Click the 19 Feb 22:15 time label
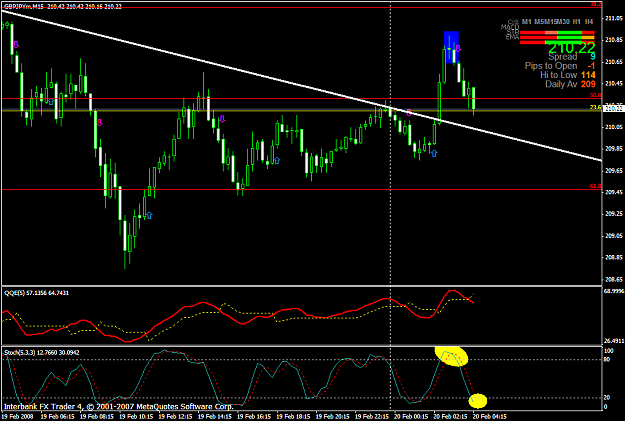Screen dimensions: 625x421 pyautogui.click(x=372, y=417)
